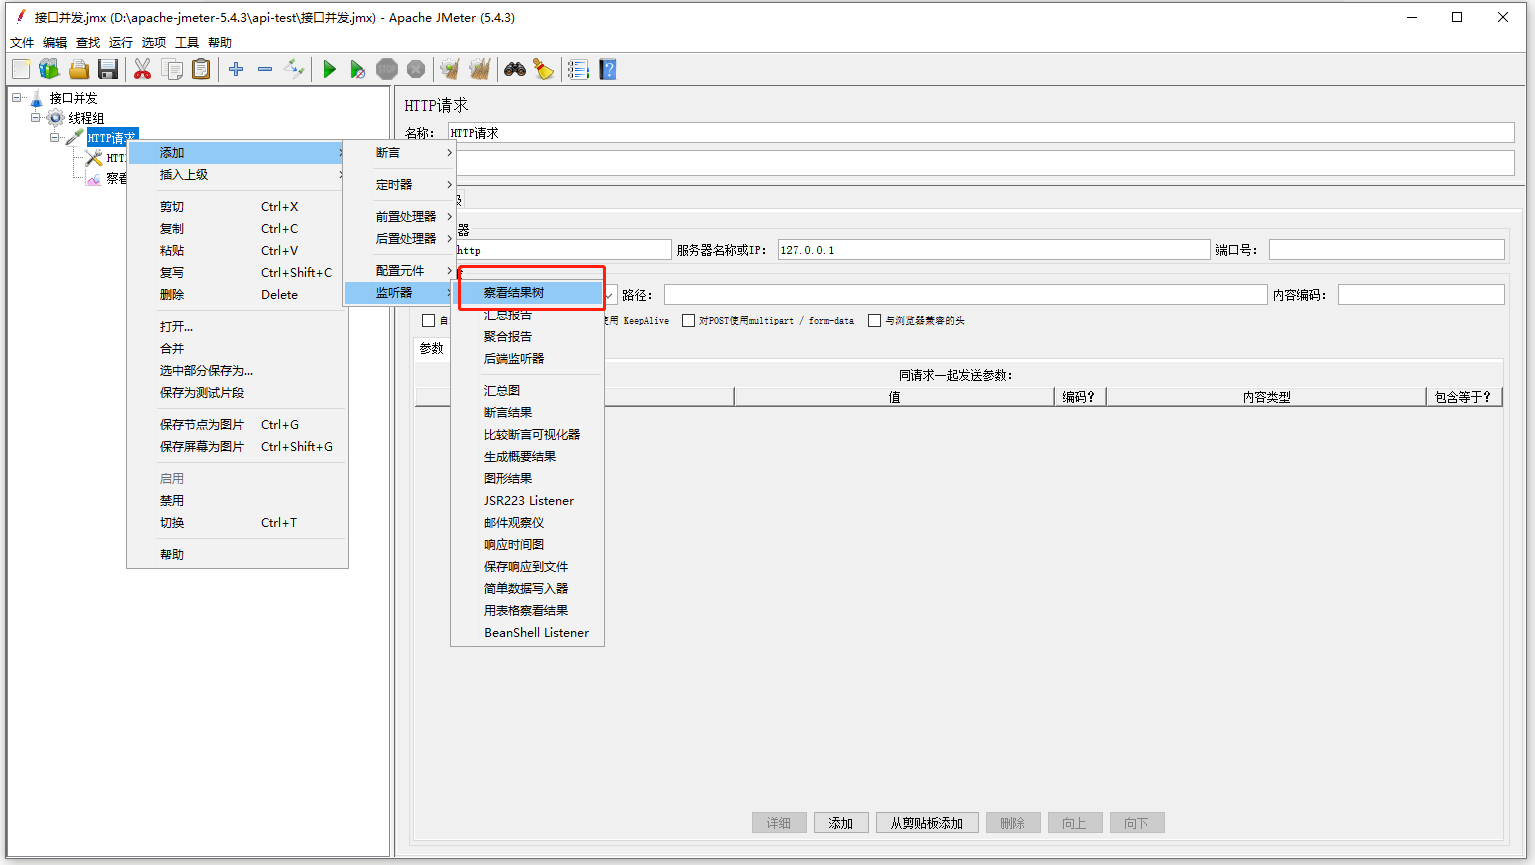Select JSR223 Listener entry
1535x865 pixels.
(528, 500)
